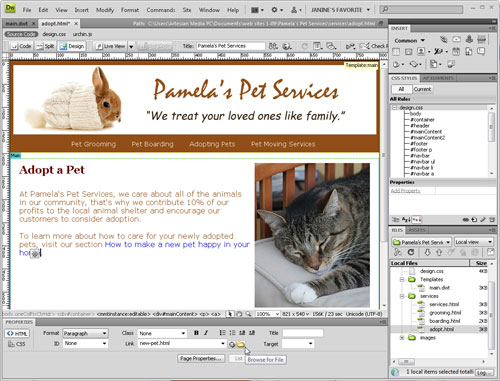Image resolution: width=500 pixels, height=381 pixels.
Task: Click the Connect to remote host icon
Action: (397, 252)
